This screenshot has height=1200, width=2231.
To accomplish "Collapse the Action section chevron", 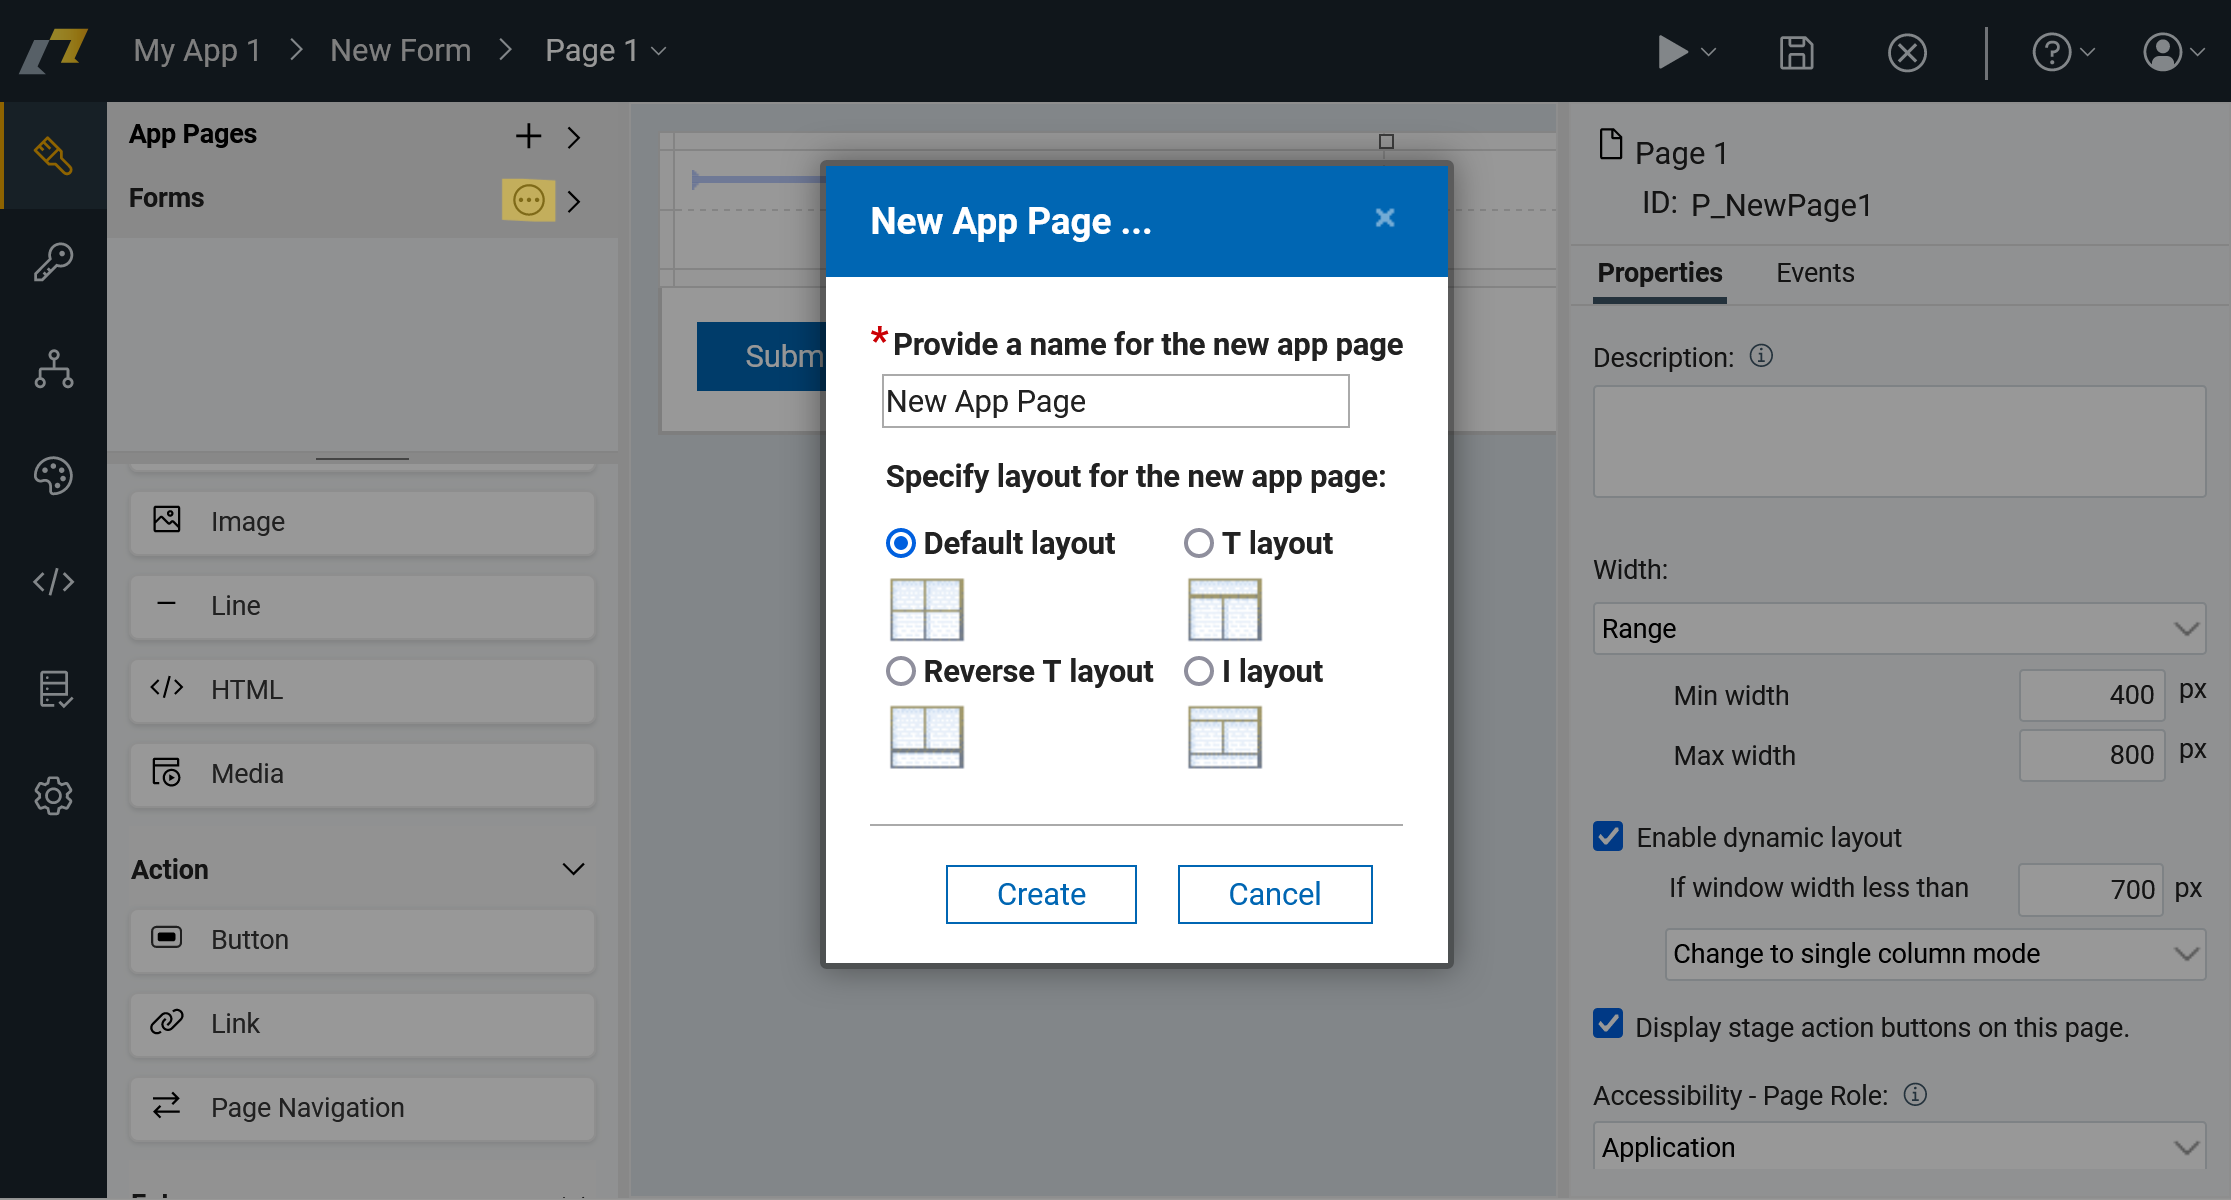I will pos(573,869).
